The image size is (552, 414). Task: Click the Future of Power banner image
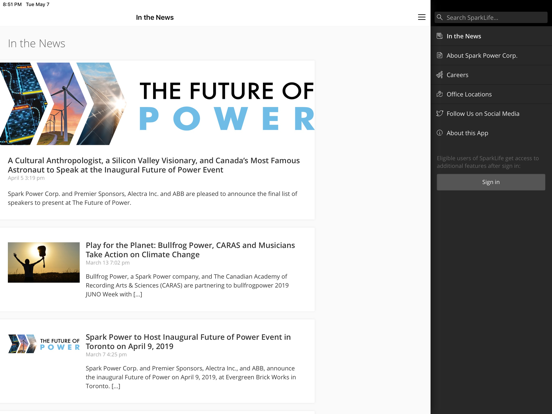157,104
